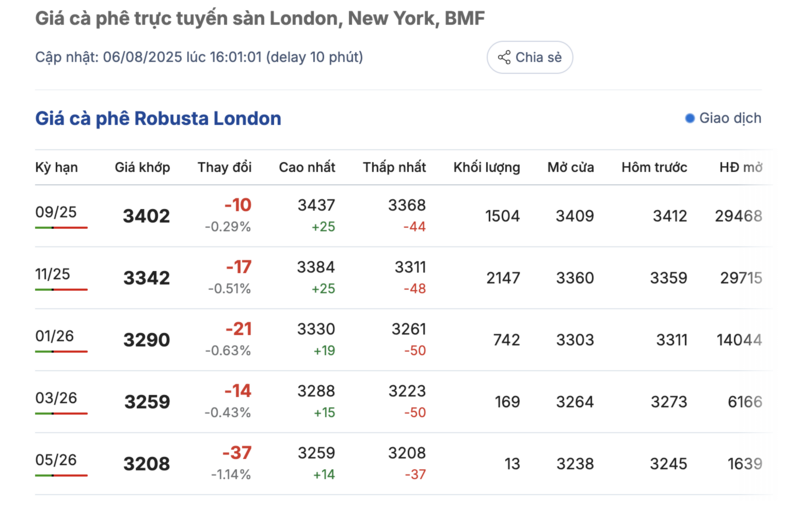Click the Mở cửa column header
This screenshot has width=800, height=507.
(571, 167)
